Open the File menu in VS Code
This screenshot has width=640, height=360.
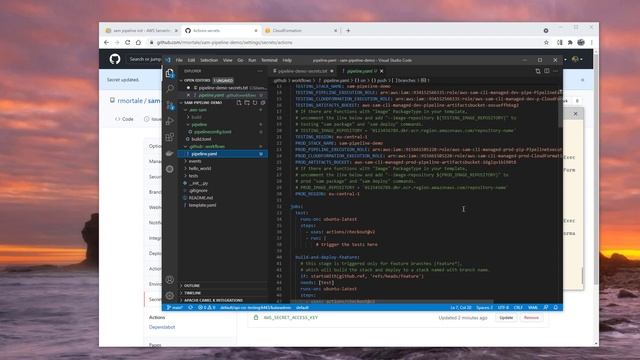(179, 60)
